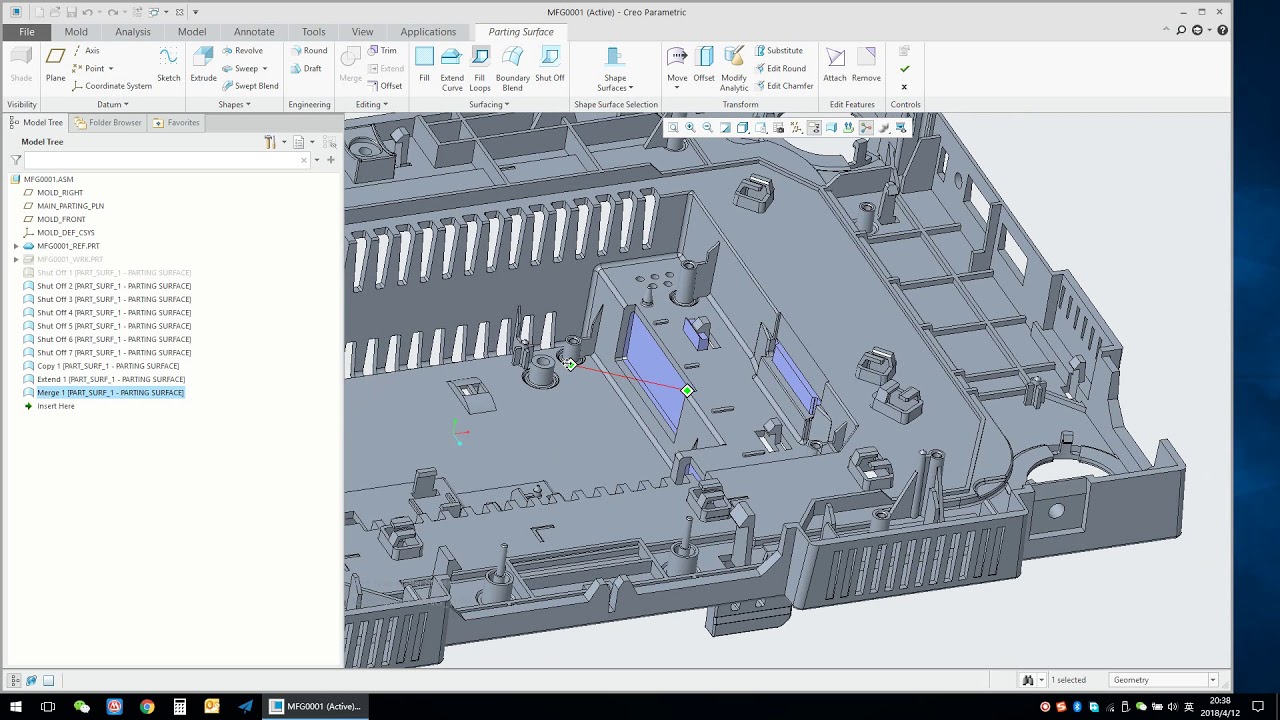Expand the Shapes group overflow
This screenshot has height=720, width=1280.
234,104
